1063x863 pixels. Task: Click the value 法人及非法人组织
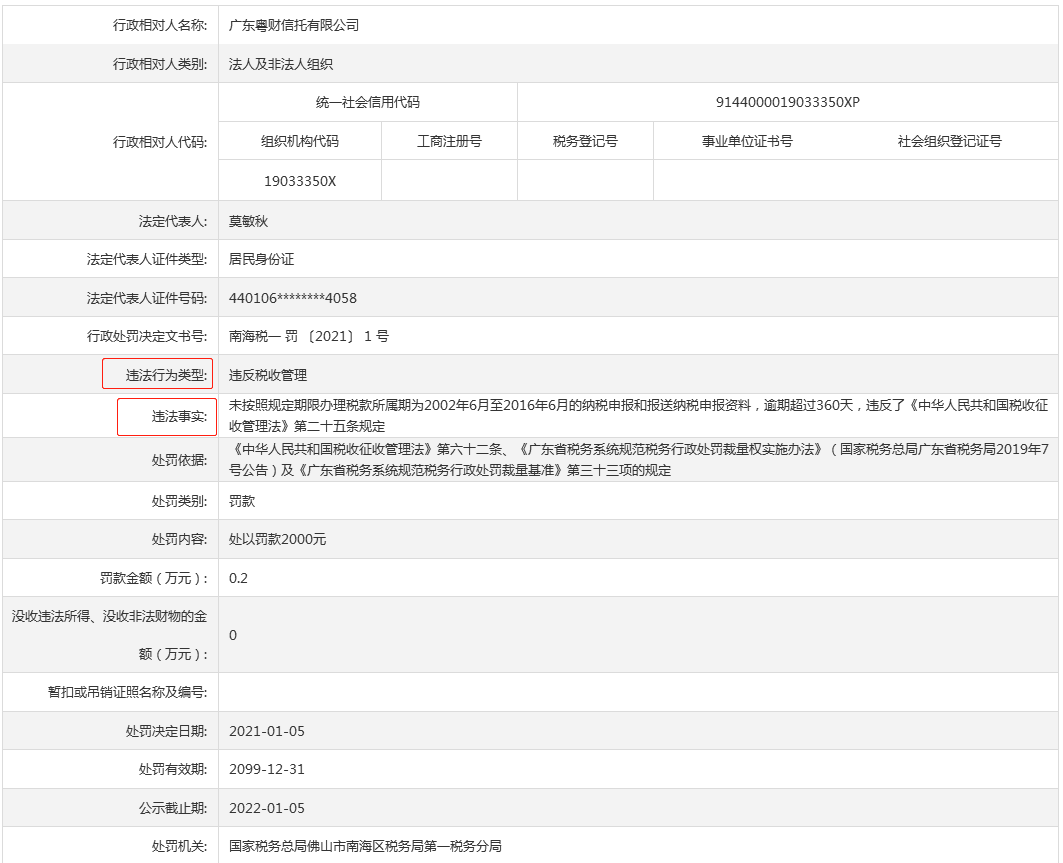(x=281, y=64)
